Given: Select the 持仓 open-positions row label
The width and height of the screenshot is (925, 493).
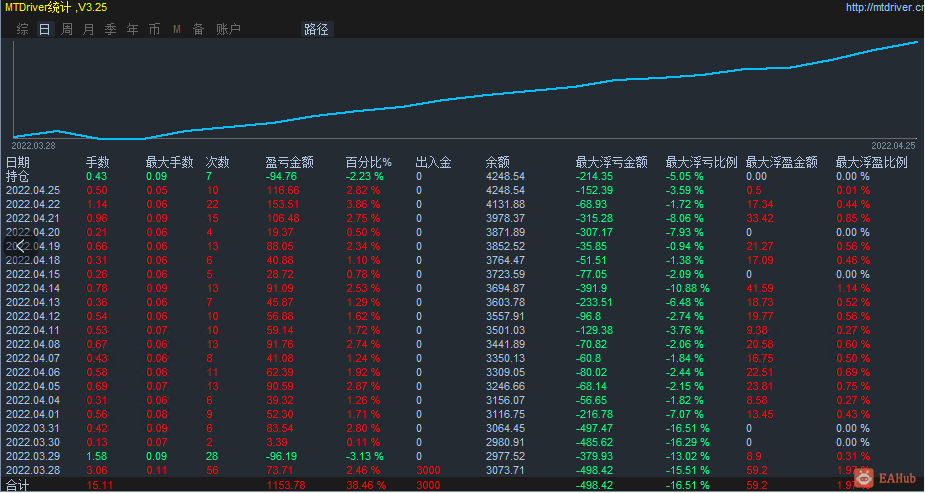Looking at the screenshot, I should [17, 176].
